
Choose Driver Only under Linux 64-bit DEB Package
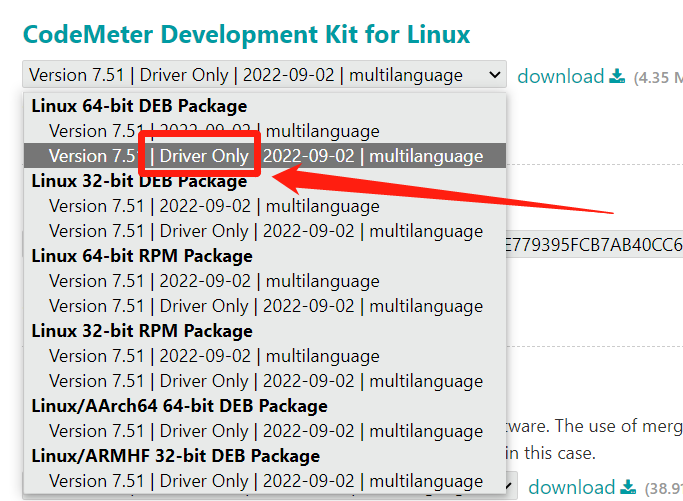pyautogui.click(x=266, y=156)
